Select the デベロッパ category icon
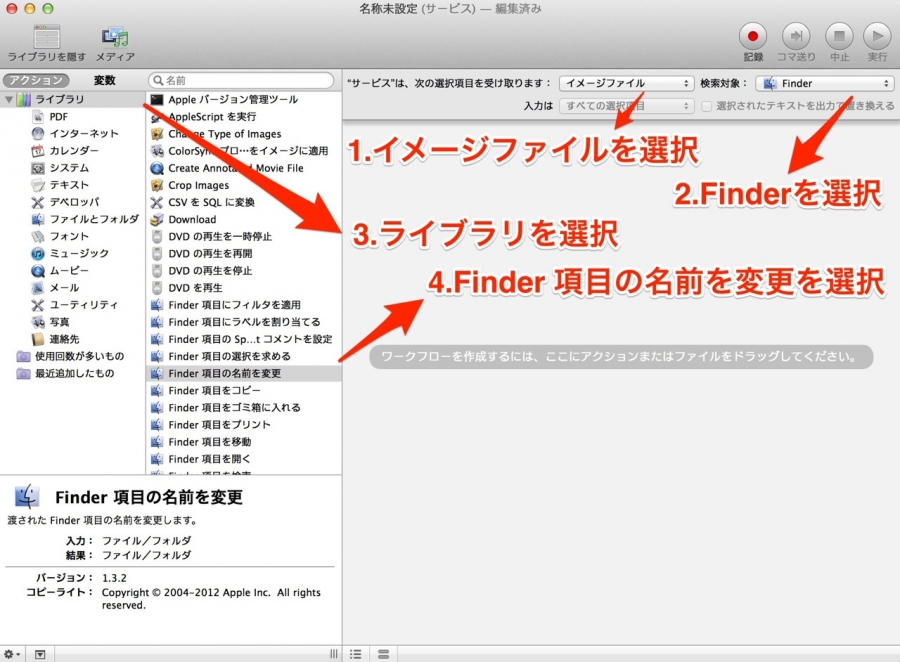The height and width of the screenshot is (662, 900). (38, 202)
